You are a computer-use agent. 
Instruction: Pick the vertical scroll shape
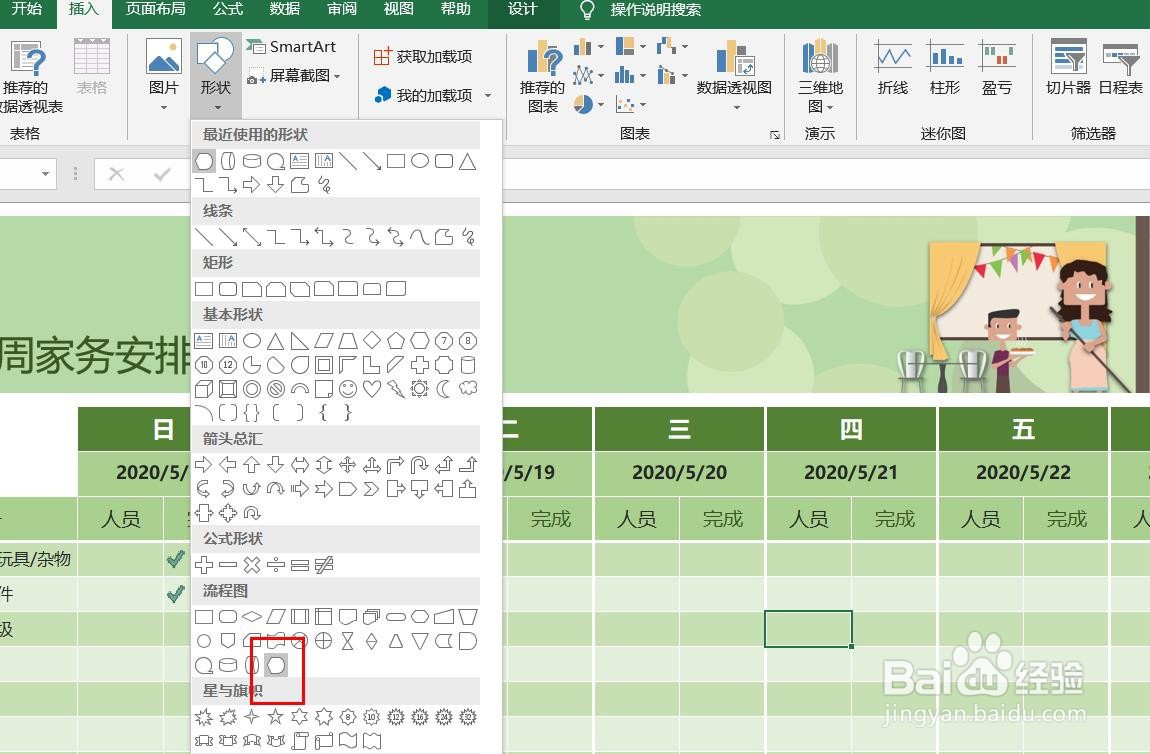(300, 741)
